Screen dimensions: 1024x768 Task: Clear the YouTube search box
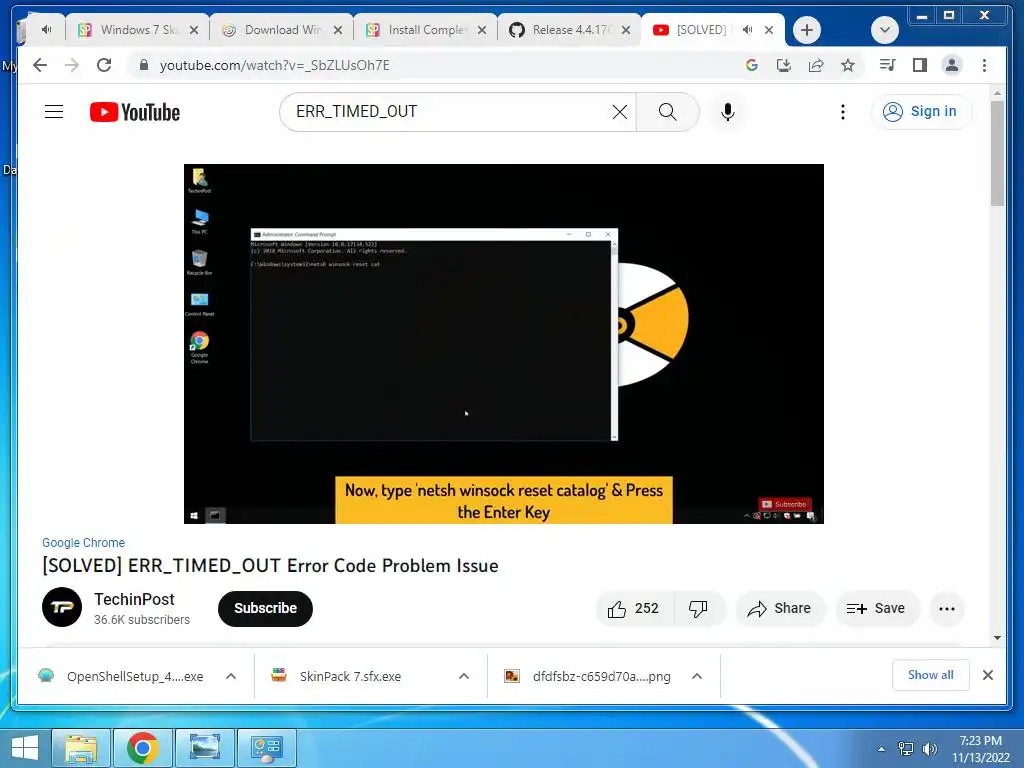coord(620,112)
